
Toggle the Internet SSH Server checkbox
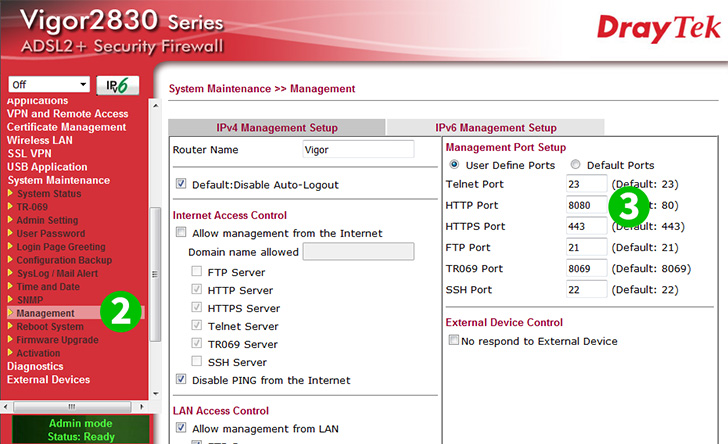click(197, 361)
